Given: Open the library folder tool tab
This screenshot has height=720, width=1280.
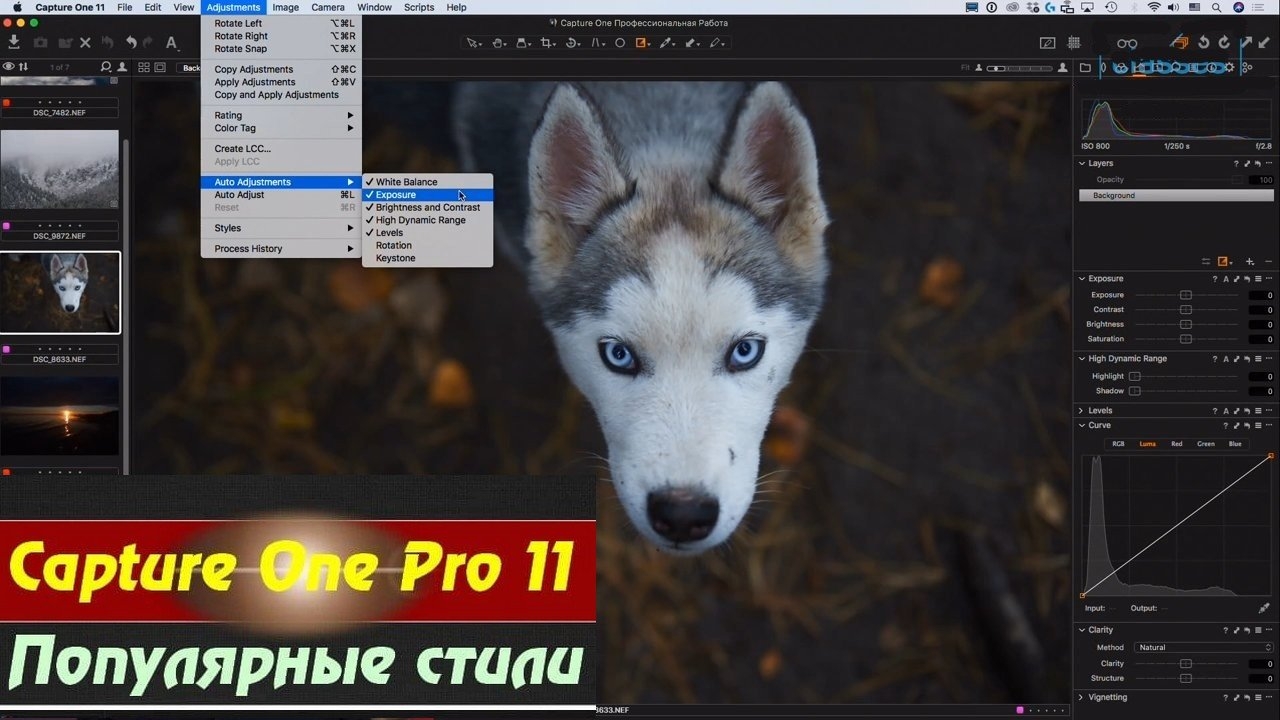Looking at the screenshot, I should coord(1085,68).
